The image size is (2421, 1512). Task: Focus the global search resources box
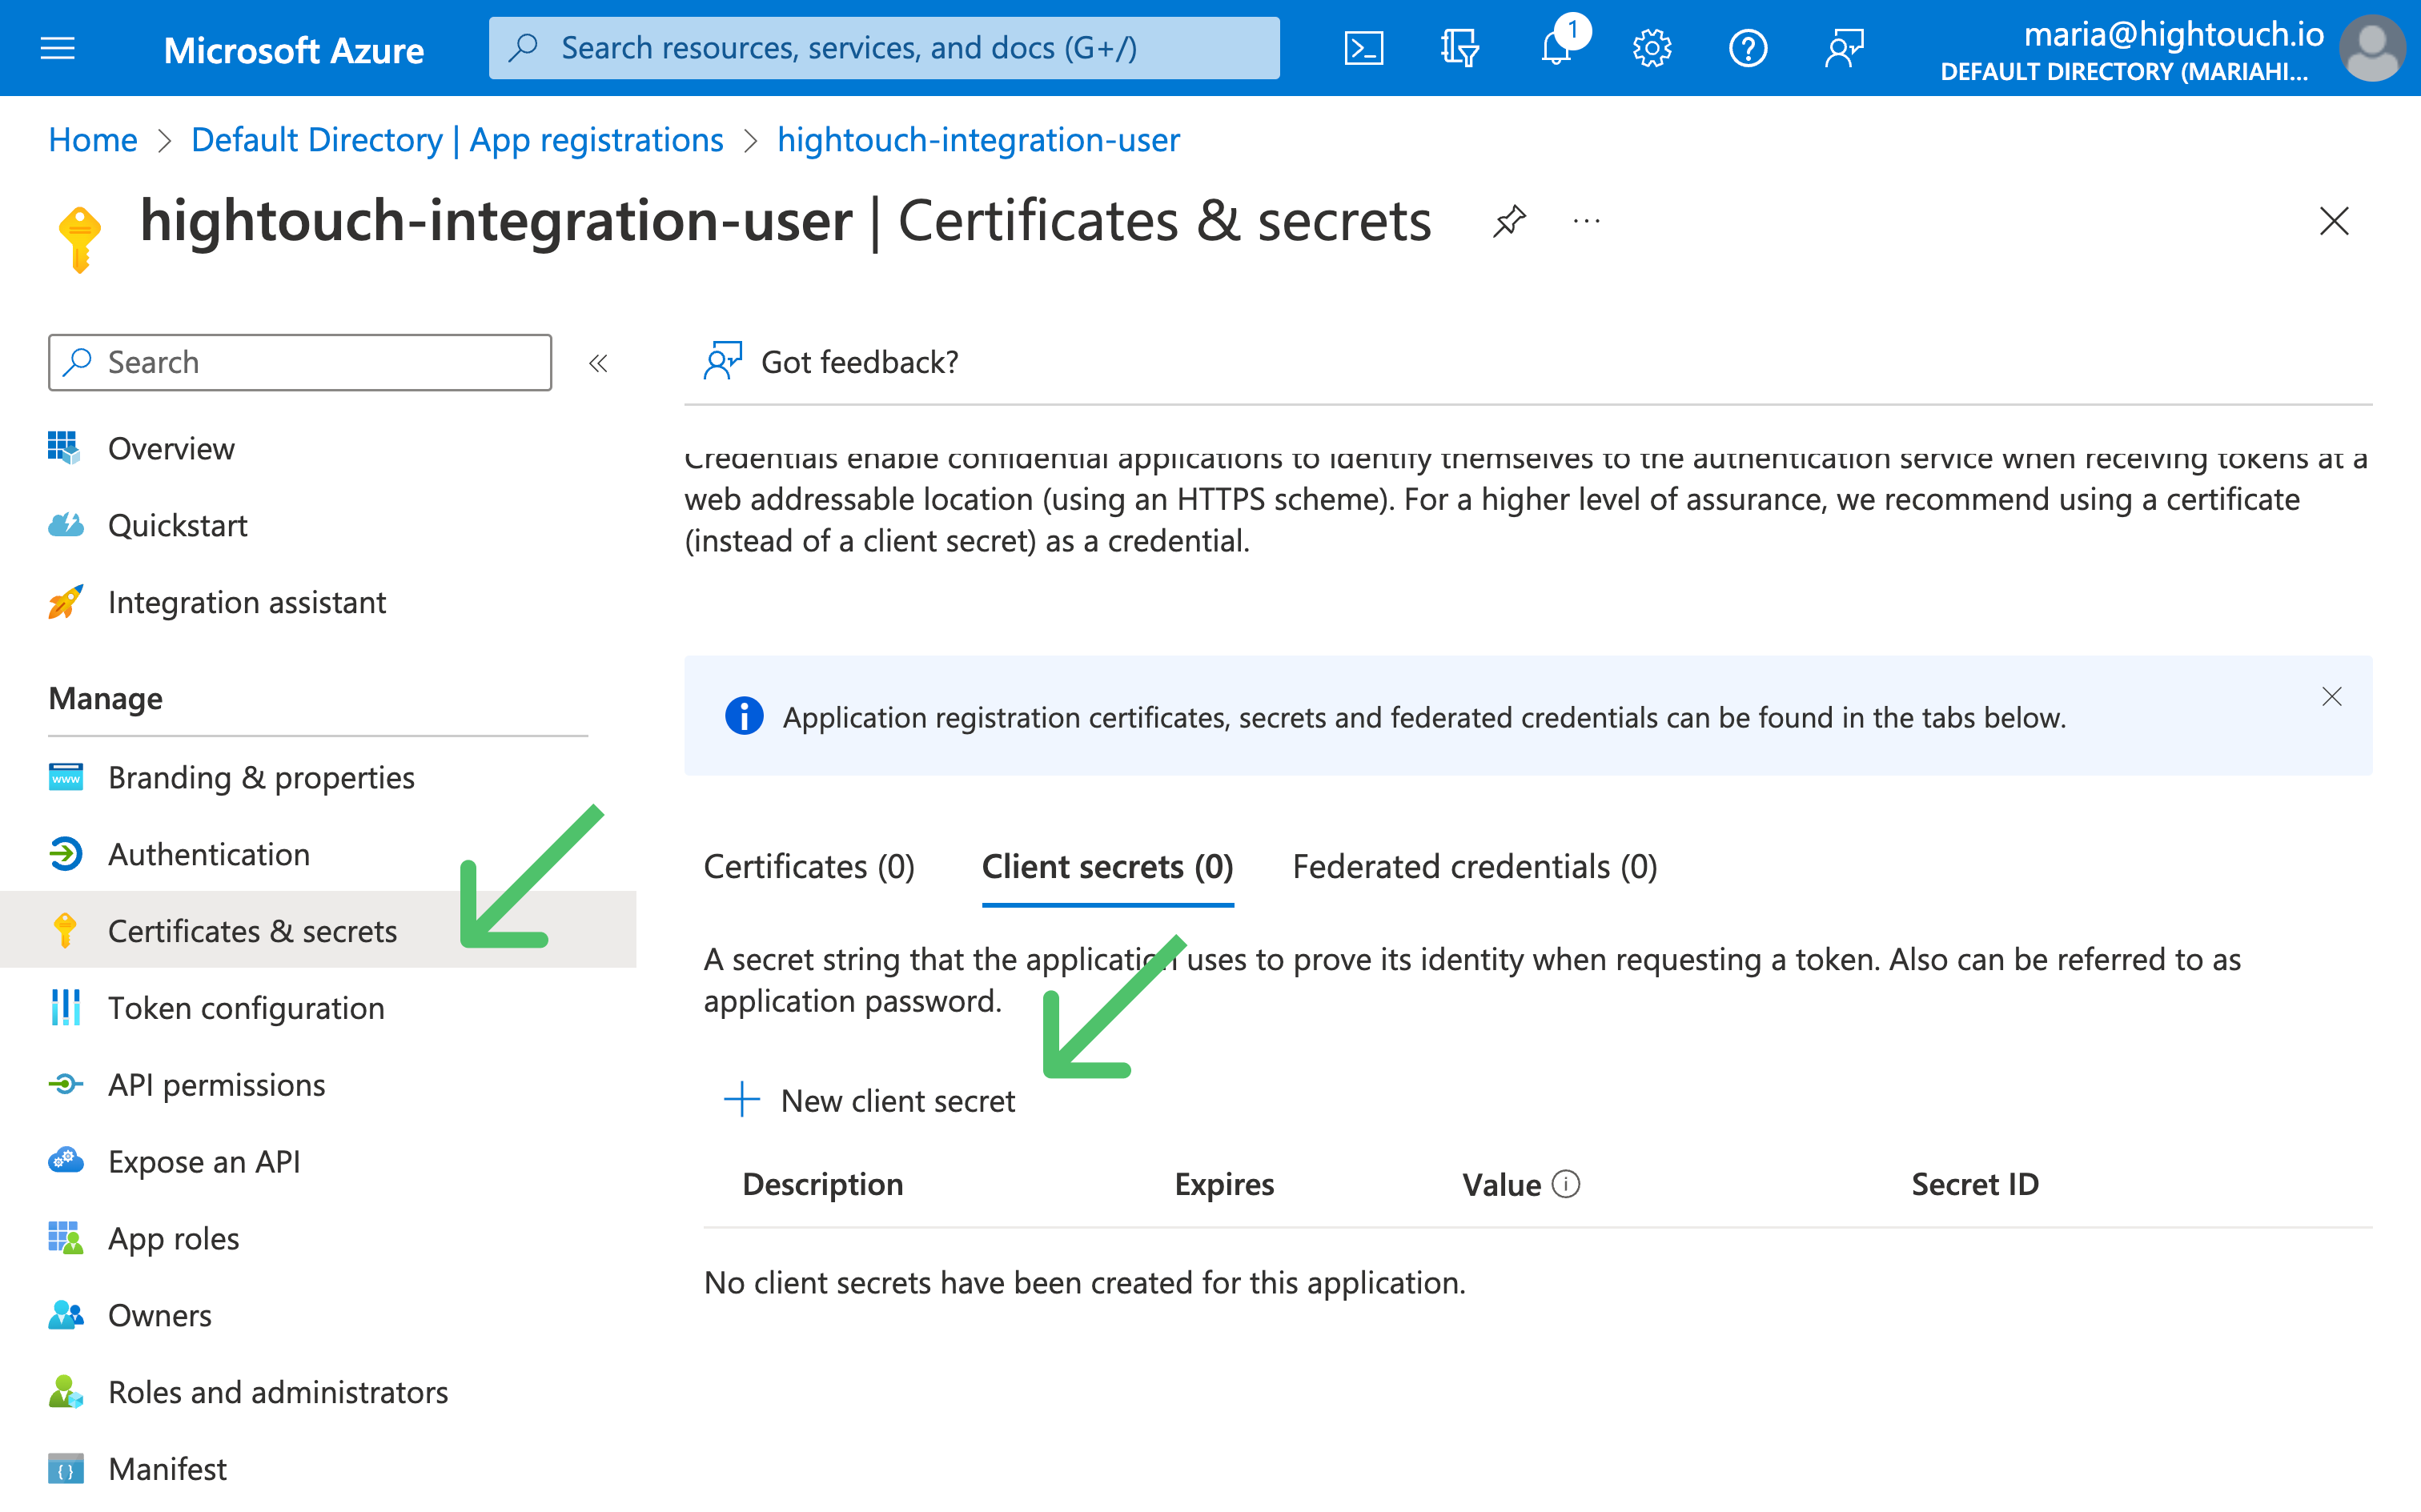[x=884, y=48]
